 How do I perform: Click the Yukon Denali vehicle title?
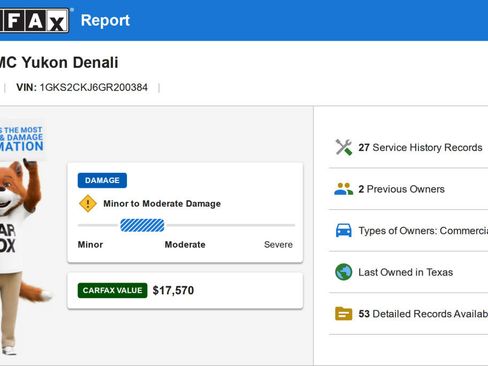(59, 62)
